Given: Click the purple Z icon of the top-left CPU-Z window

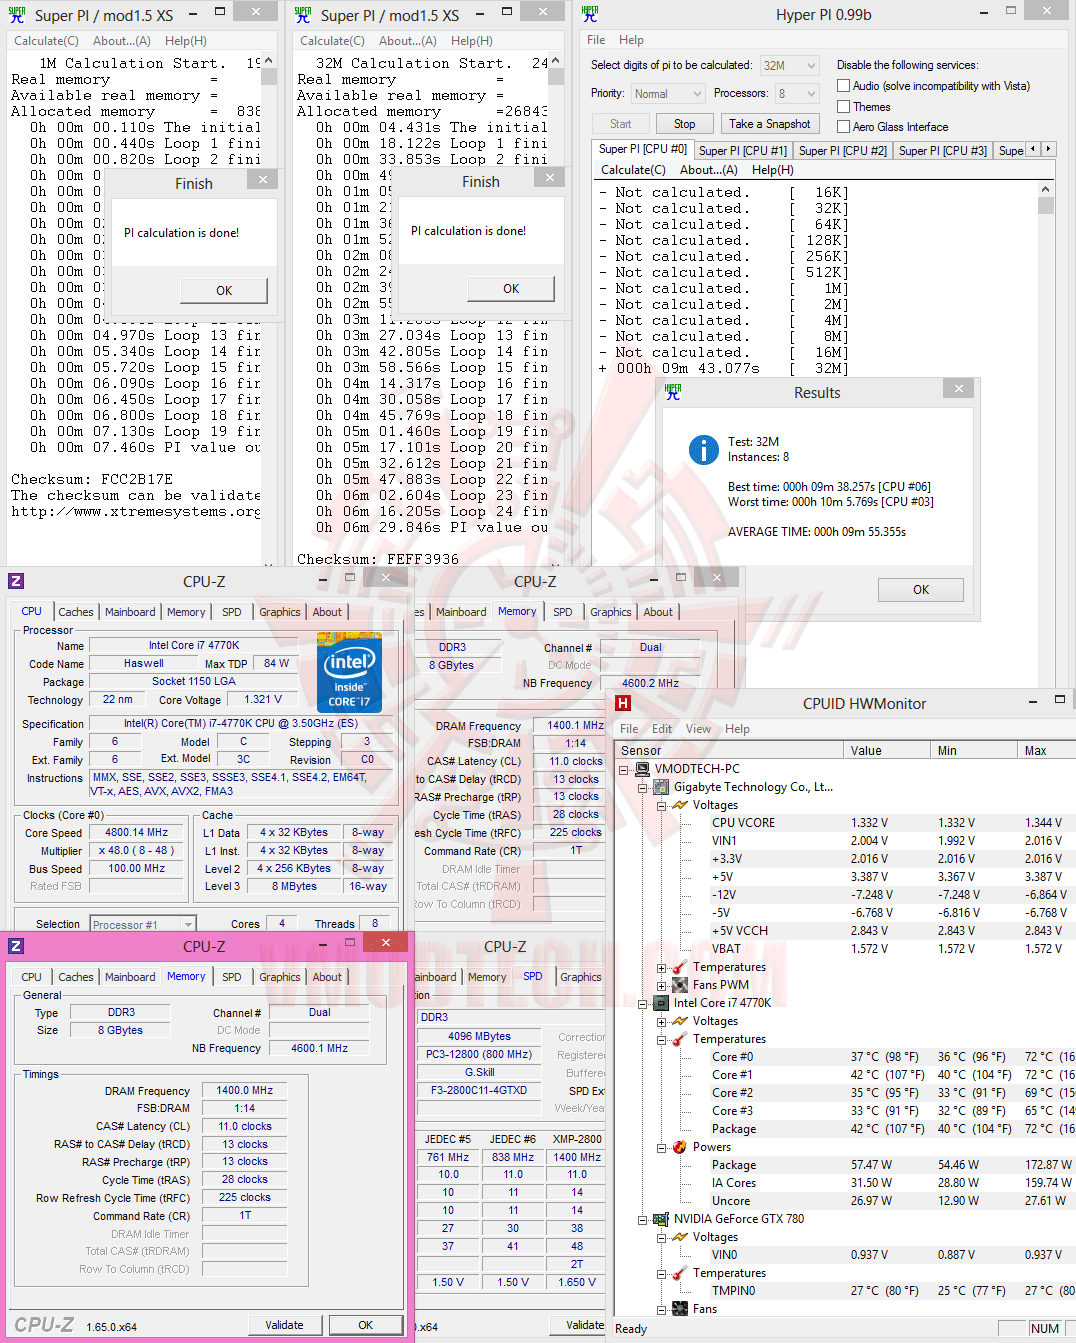Looking at the screenshot, I should 16,581.
